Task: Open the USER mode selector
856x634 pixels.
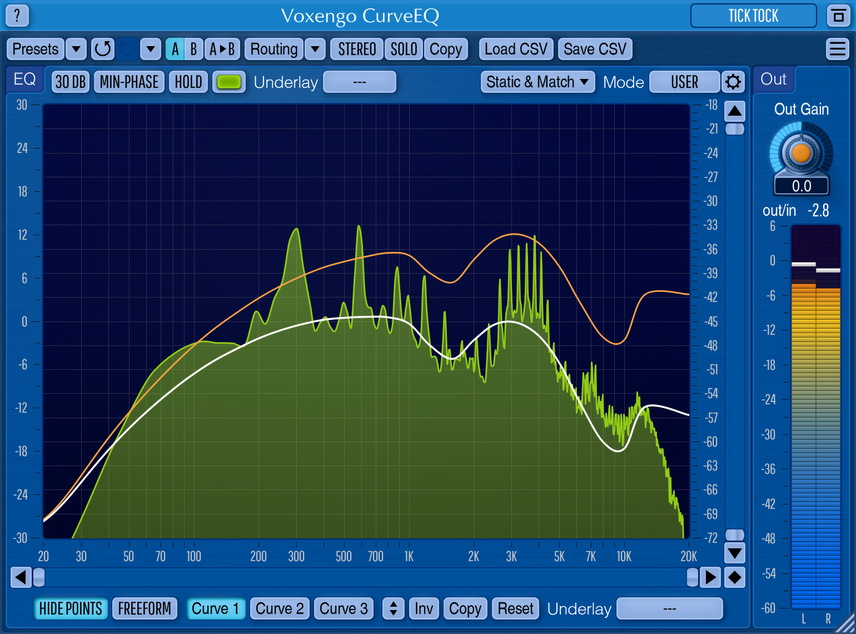Action: click(x=685, y=82)
